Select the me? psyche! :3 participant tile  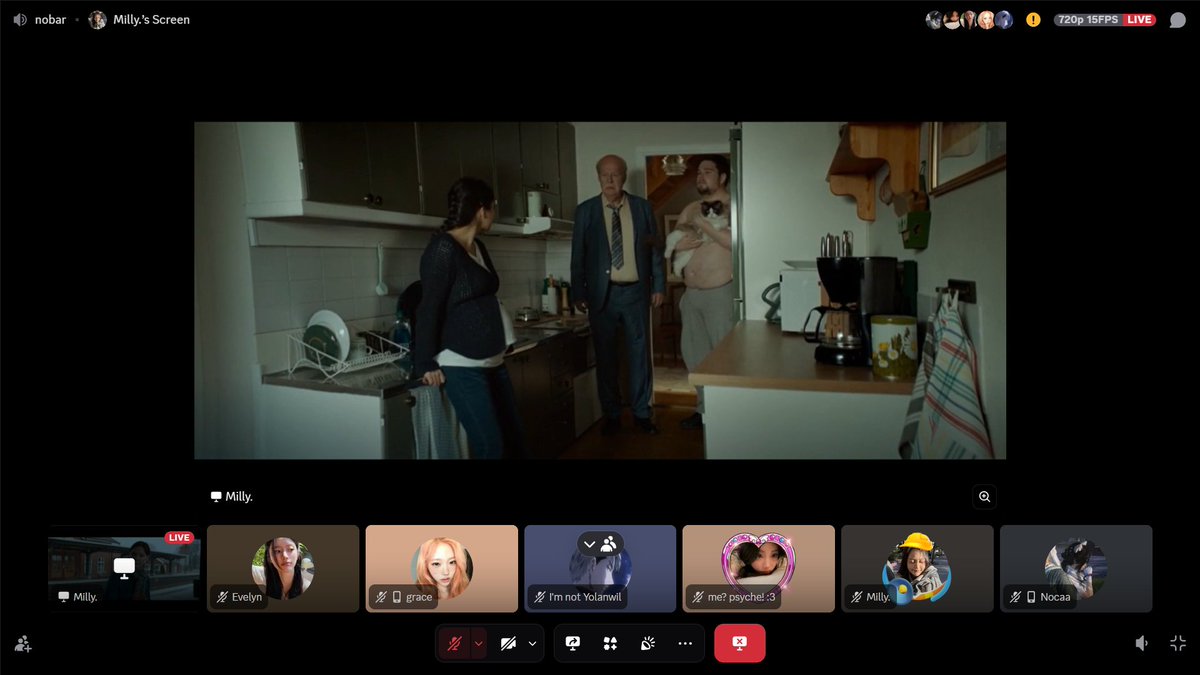[x=758, y=569]
